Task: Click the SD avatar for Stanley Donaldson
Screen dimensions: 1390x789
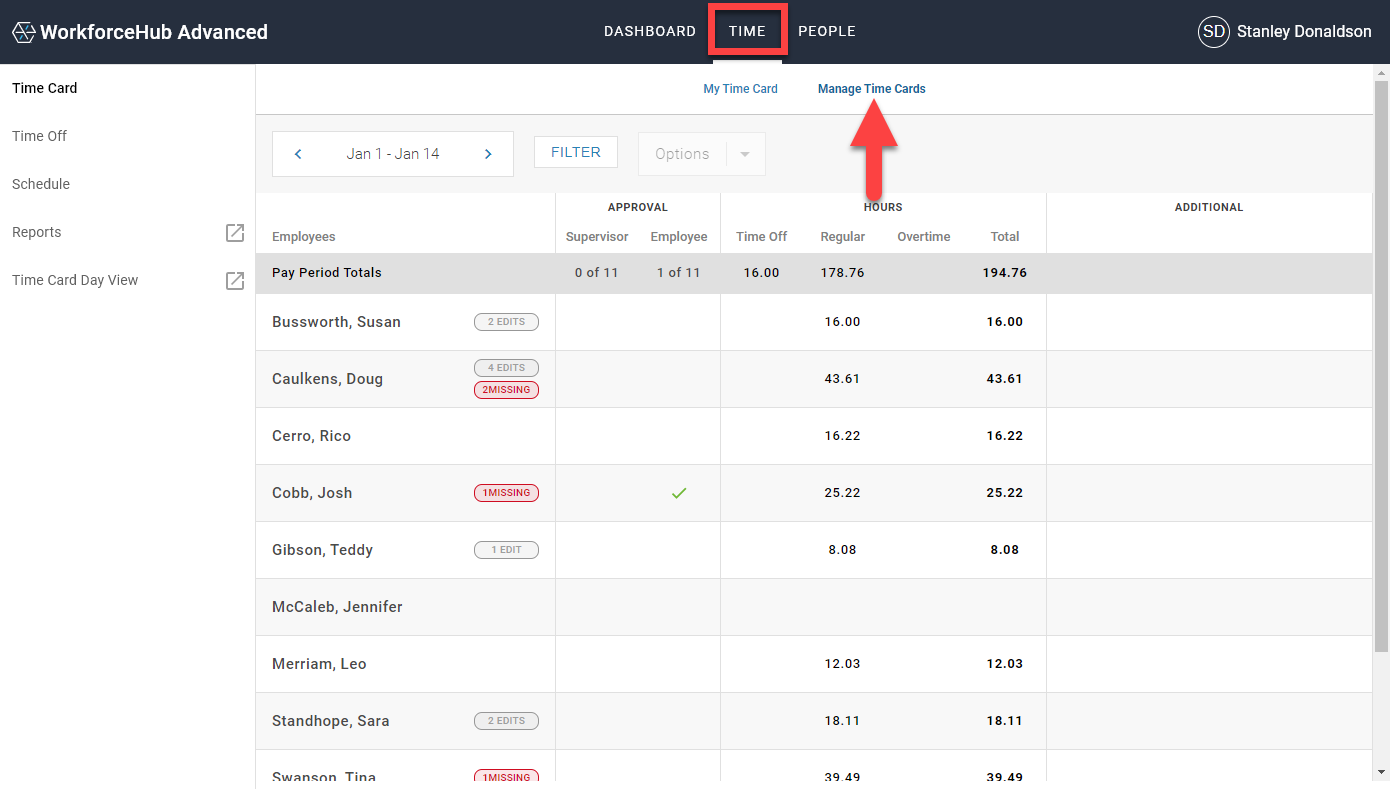Action: click(1213, 31)
